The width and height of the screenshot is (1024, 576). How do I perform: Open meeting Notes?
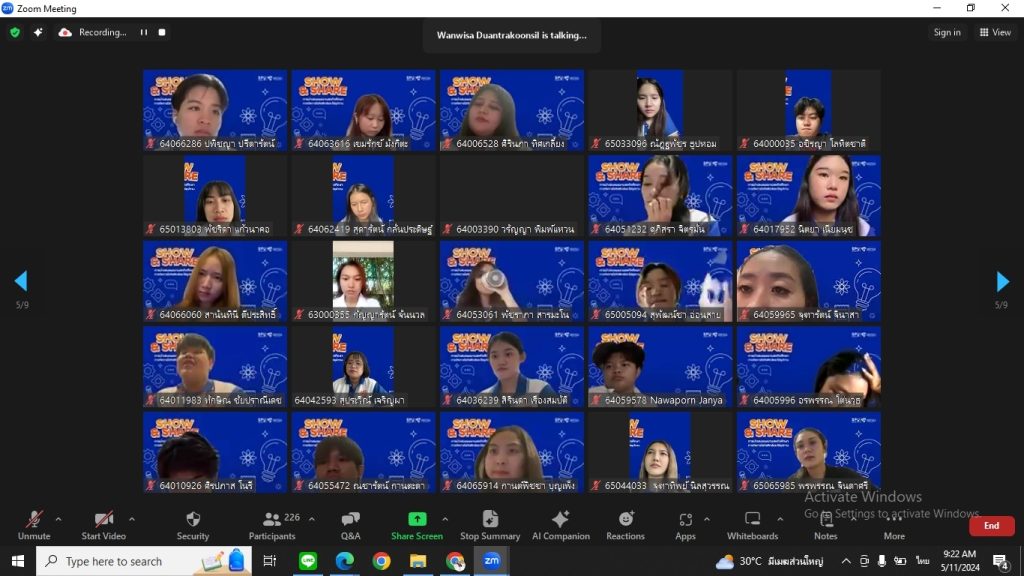click(825, 526)
